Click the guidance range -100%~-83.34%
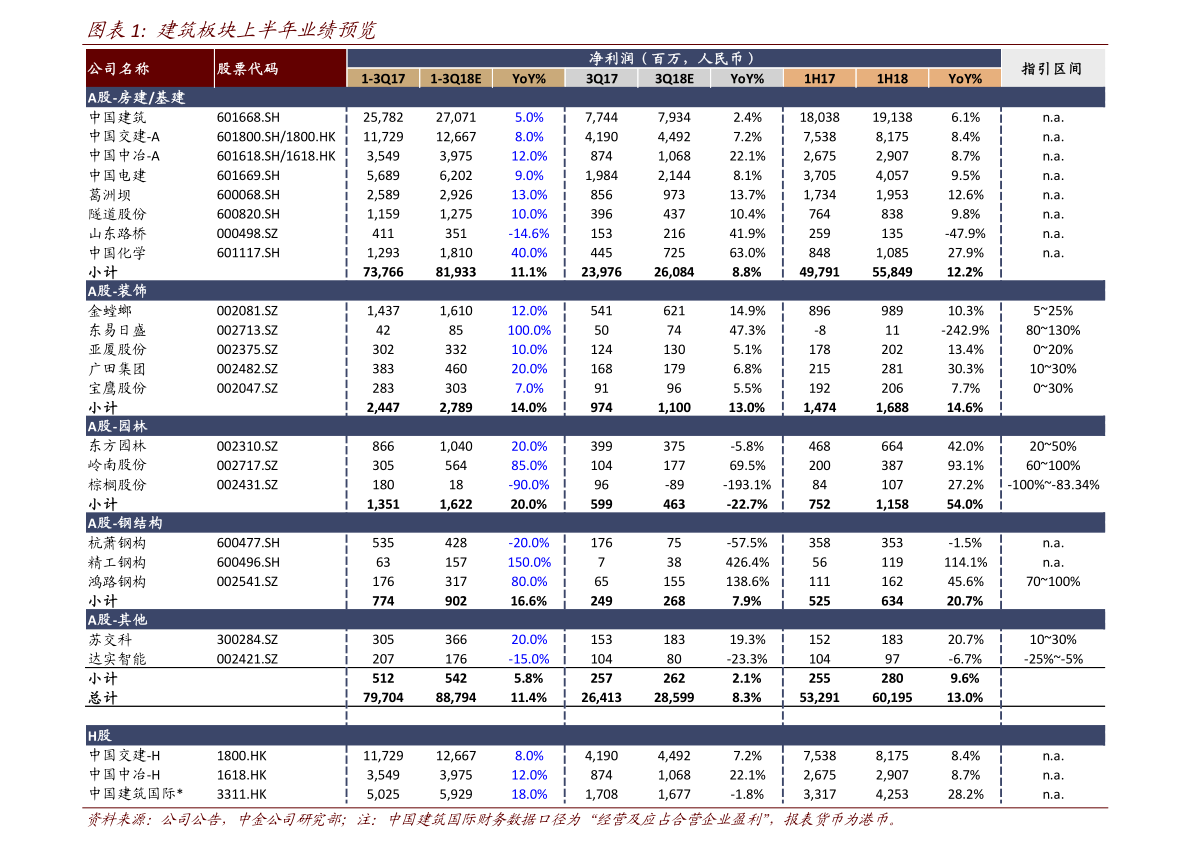The width and height of the screenshot is (1191, 849). [1054, 484]
